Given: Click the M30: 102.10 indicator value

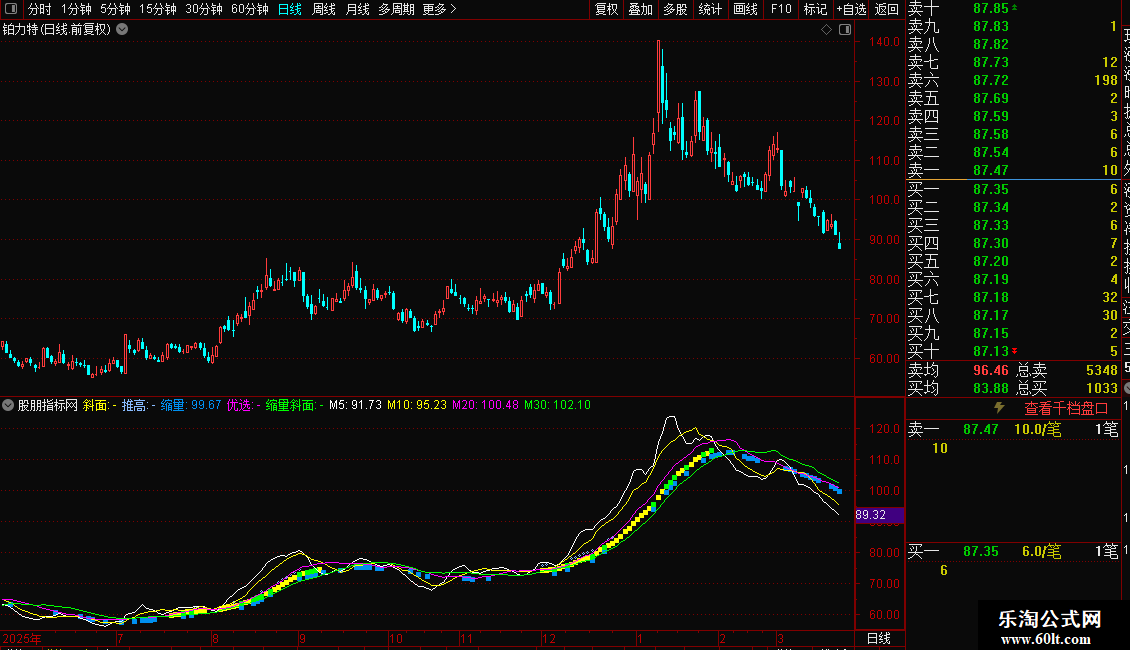Looking at the screenshot, I should click(557, 405).
